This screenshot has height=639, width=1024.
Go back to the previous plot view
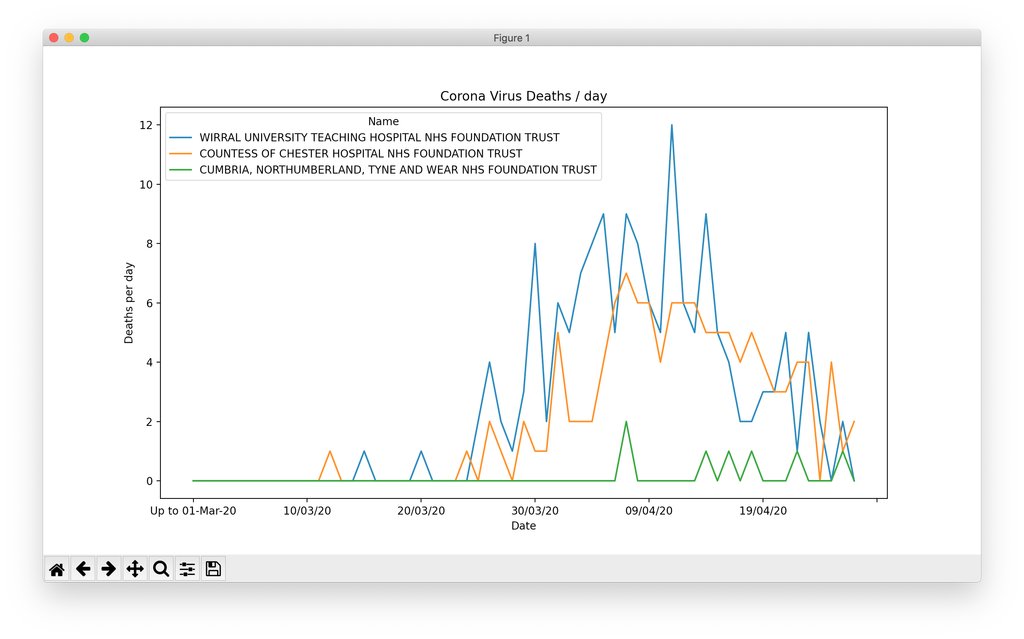[83, 568]
